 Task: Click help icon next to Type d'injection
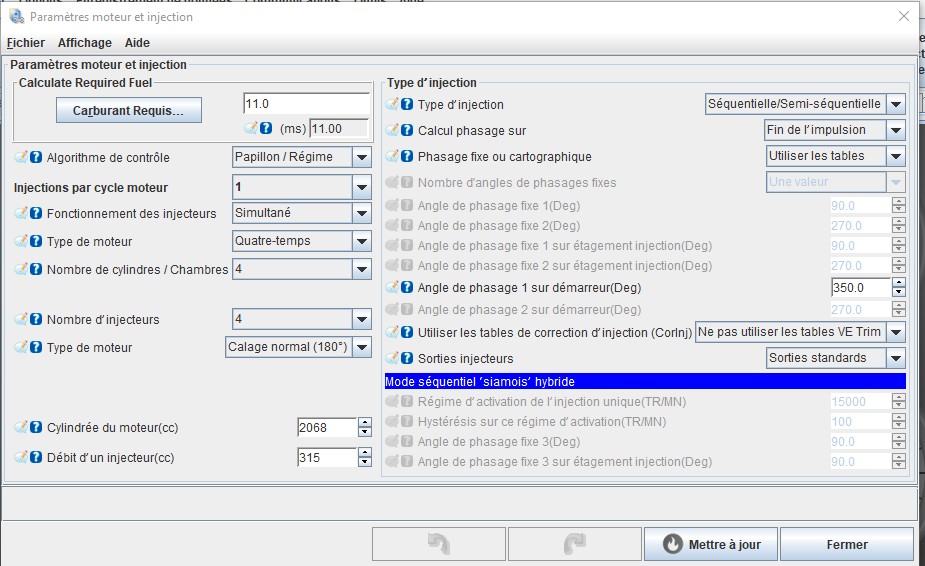tap(407, 104)
